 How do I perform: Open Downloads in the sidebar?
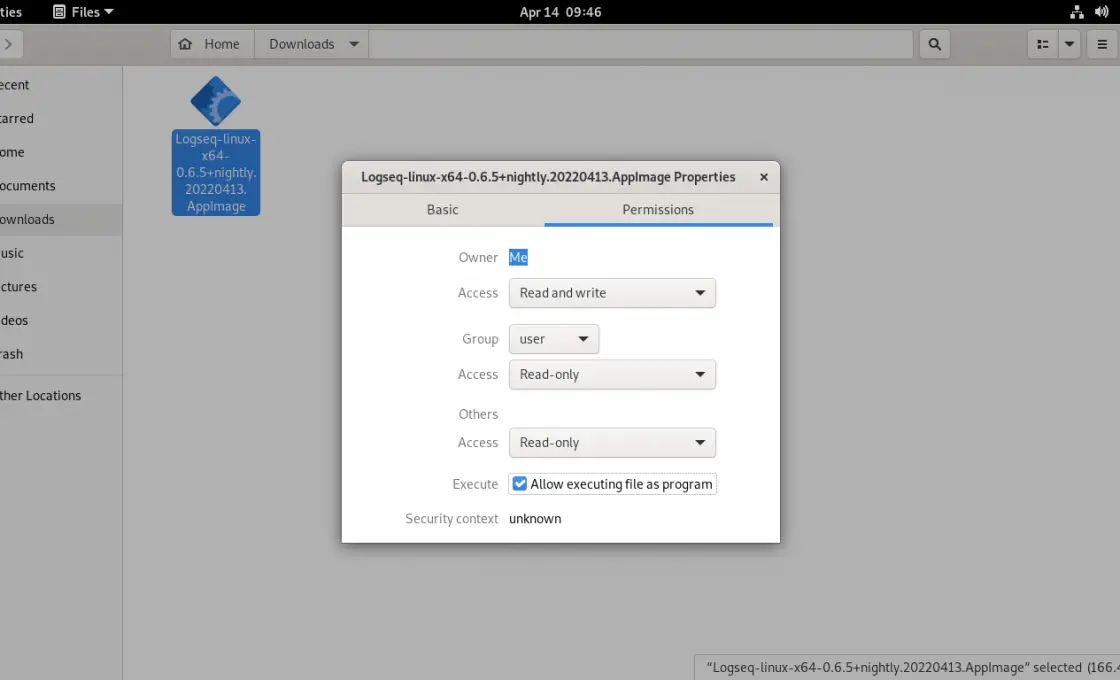click(61, 219)
